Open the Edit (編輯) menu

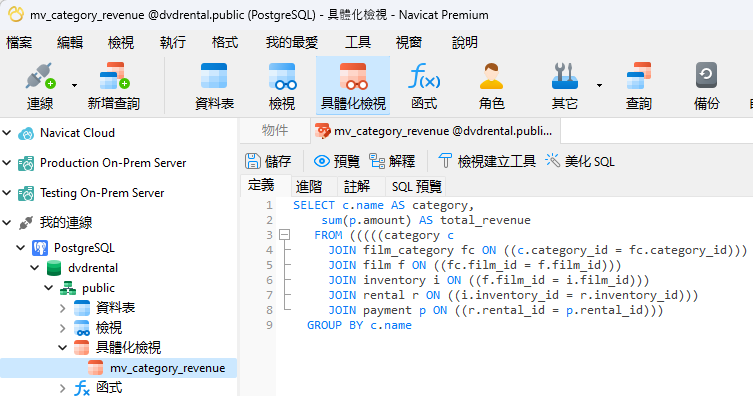(x=70, y=43)
